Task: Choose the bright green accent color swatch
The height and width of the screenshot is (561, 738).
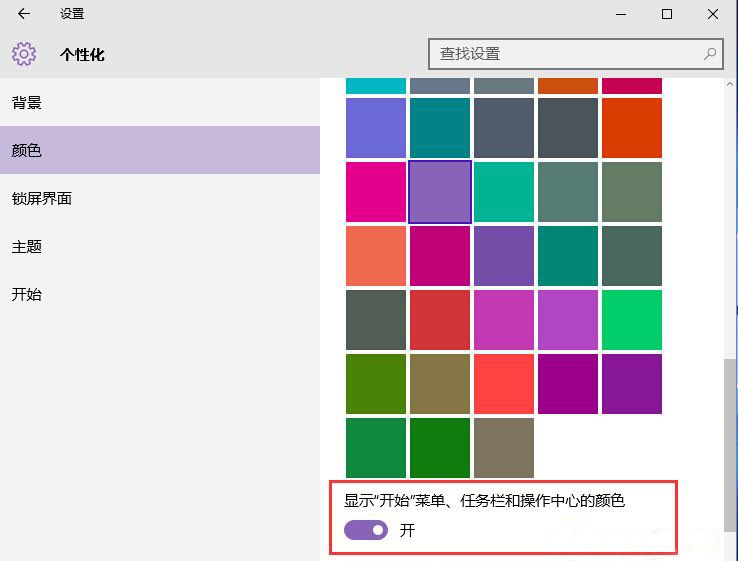Action: coord(632,319)
